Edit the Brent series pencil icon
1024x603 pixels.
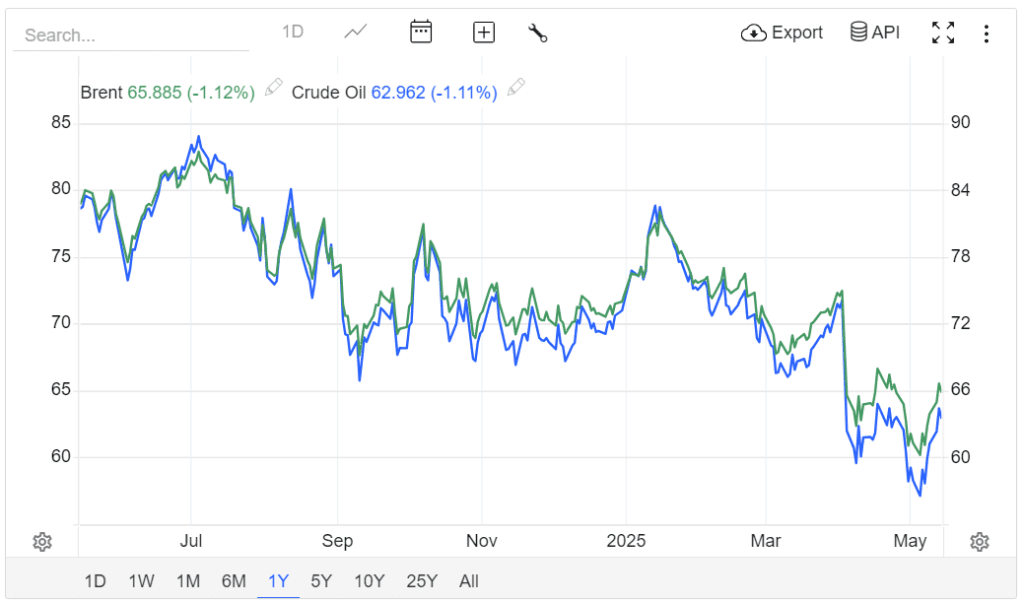(273, 88)
